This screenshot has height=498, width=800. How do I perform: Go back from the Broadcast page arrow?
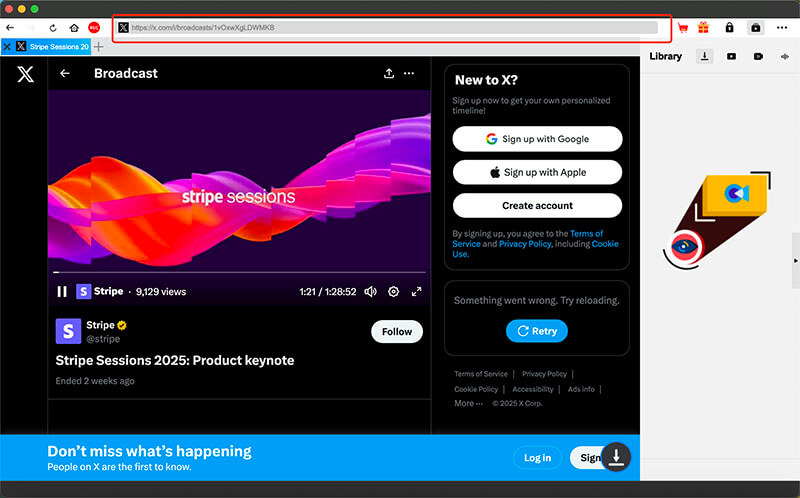tap(65, 73)
